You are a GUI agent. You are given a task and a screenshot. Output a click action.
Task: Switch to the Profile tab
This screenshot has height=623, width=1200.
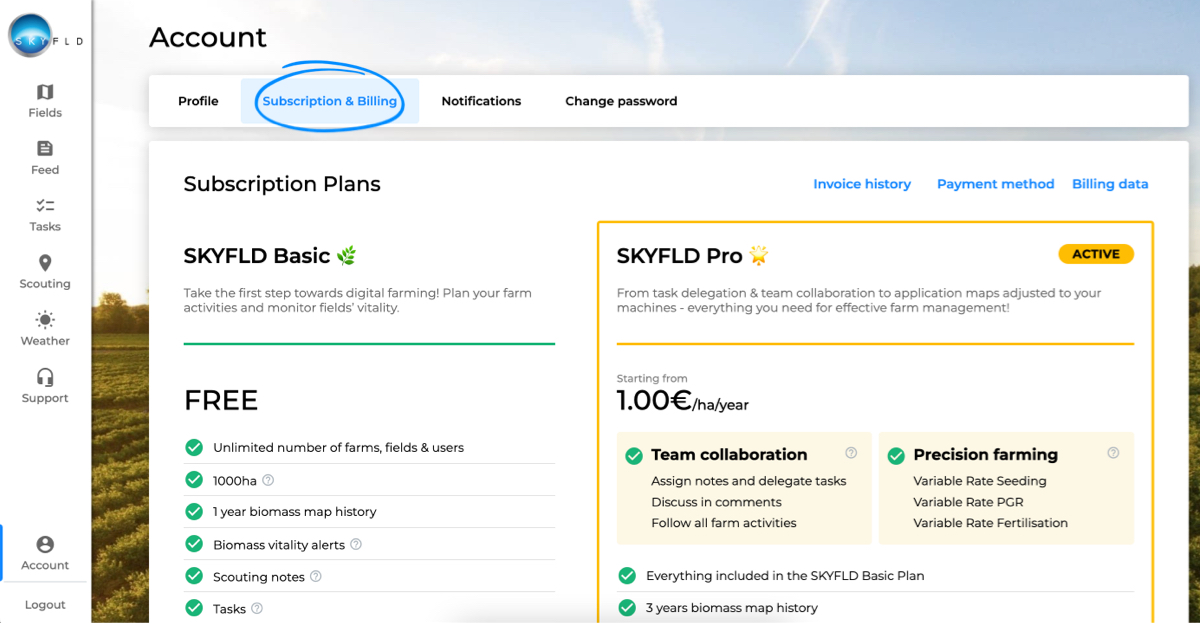click(198, 101)
